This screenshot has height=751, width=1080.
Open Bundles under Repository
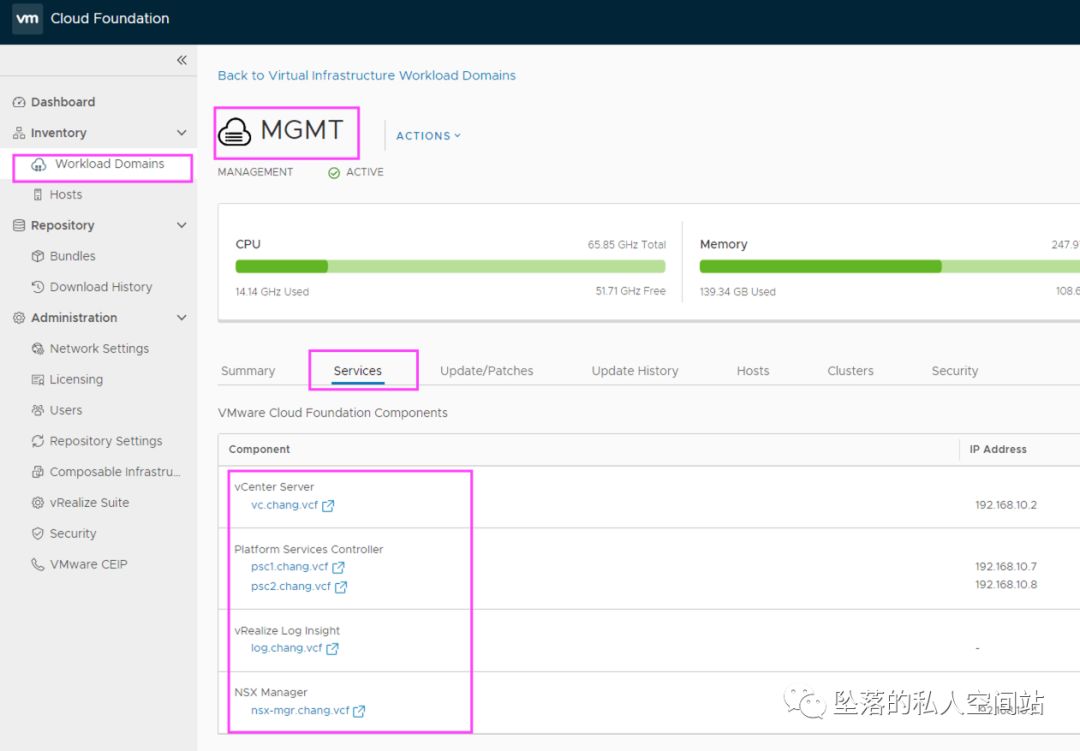[x=72, y=256]
